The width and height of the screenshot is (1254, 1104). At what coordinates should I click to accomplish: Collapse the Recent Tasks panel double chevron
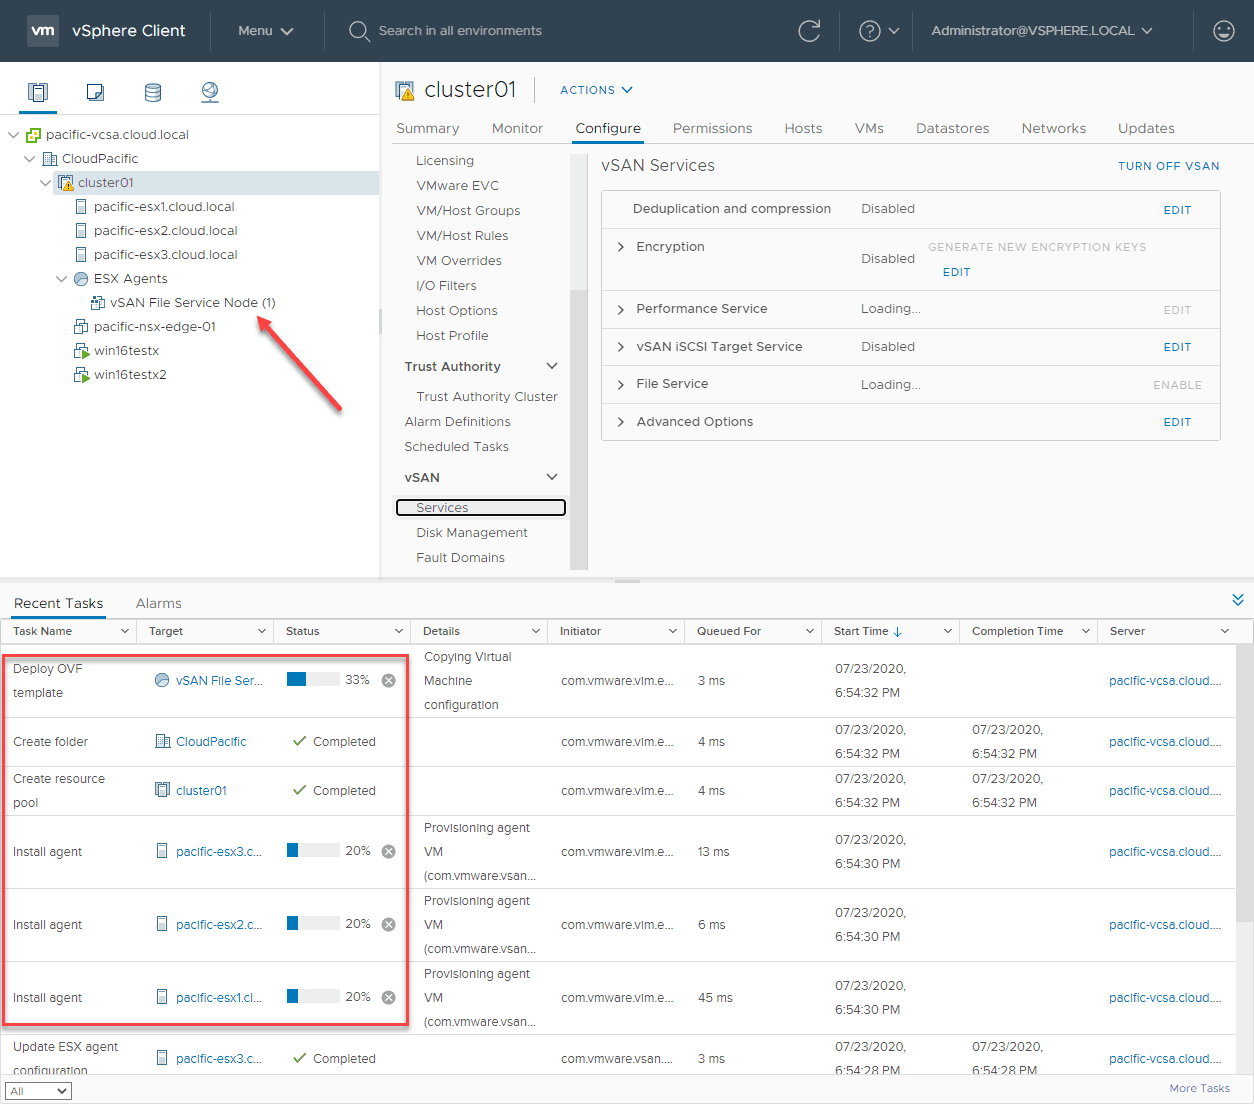[1238, 600]
